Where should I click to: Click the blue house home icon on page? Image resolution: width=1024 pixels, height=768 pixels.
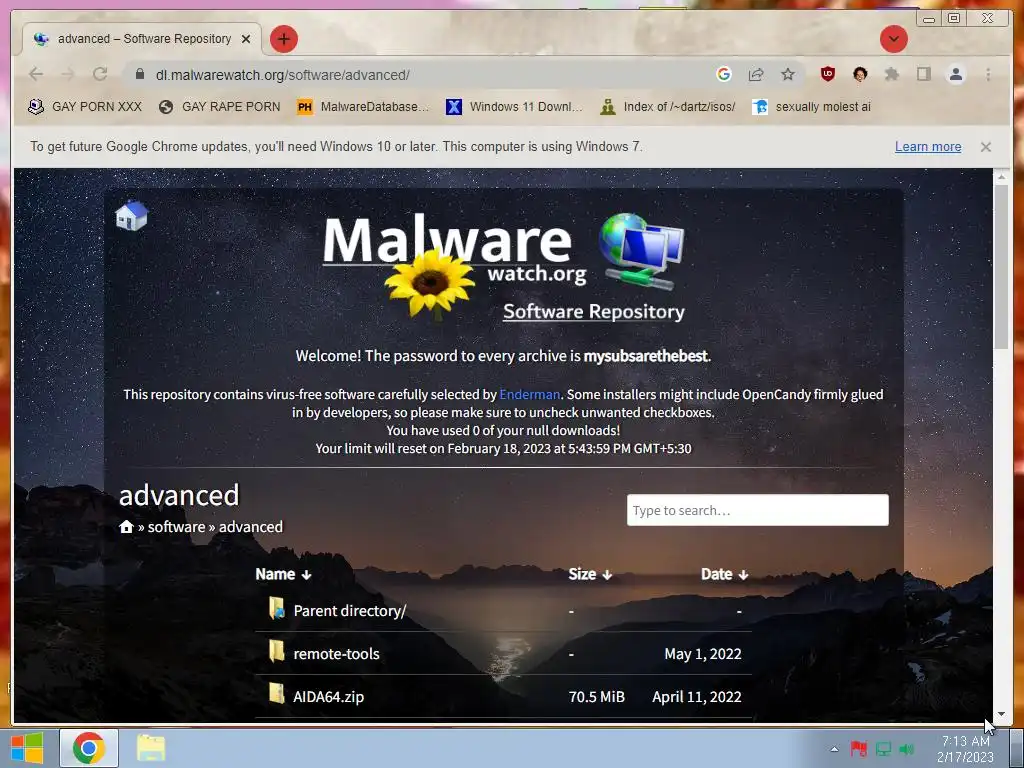(x=131, y=215)
